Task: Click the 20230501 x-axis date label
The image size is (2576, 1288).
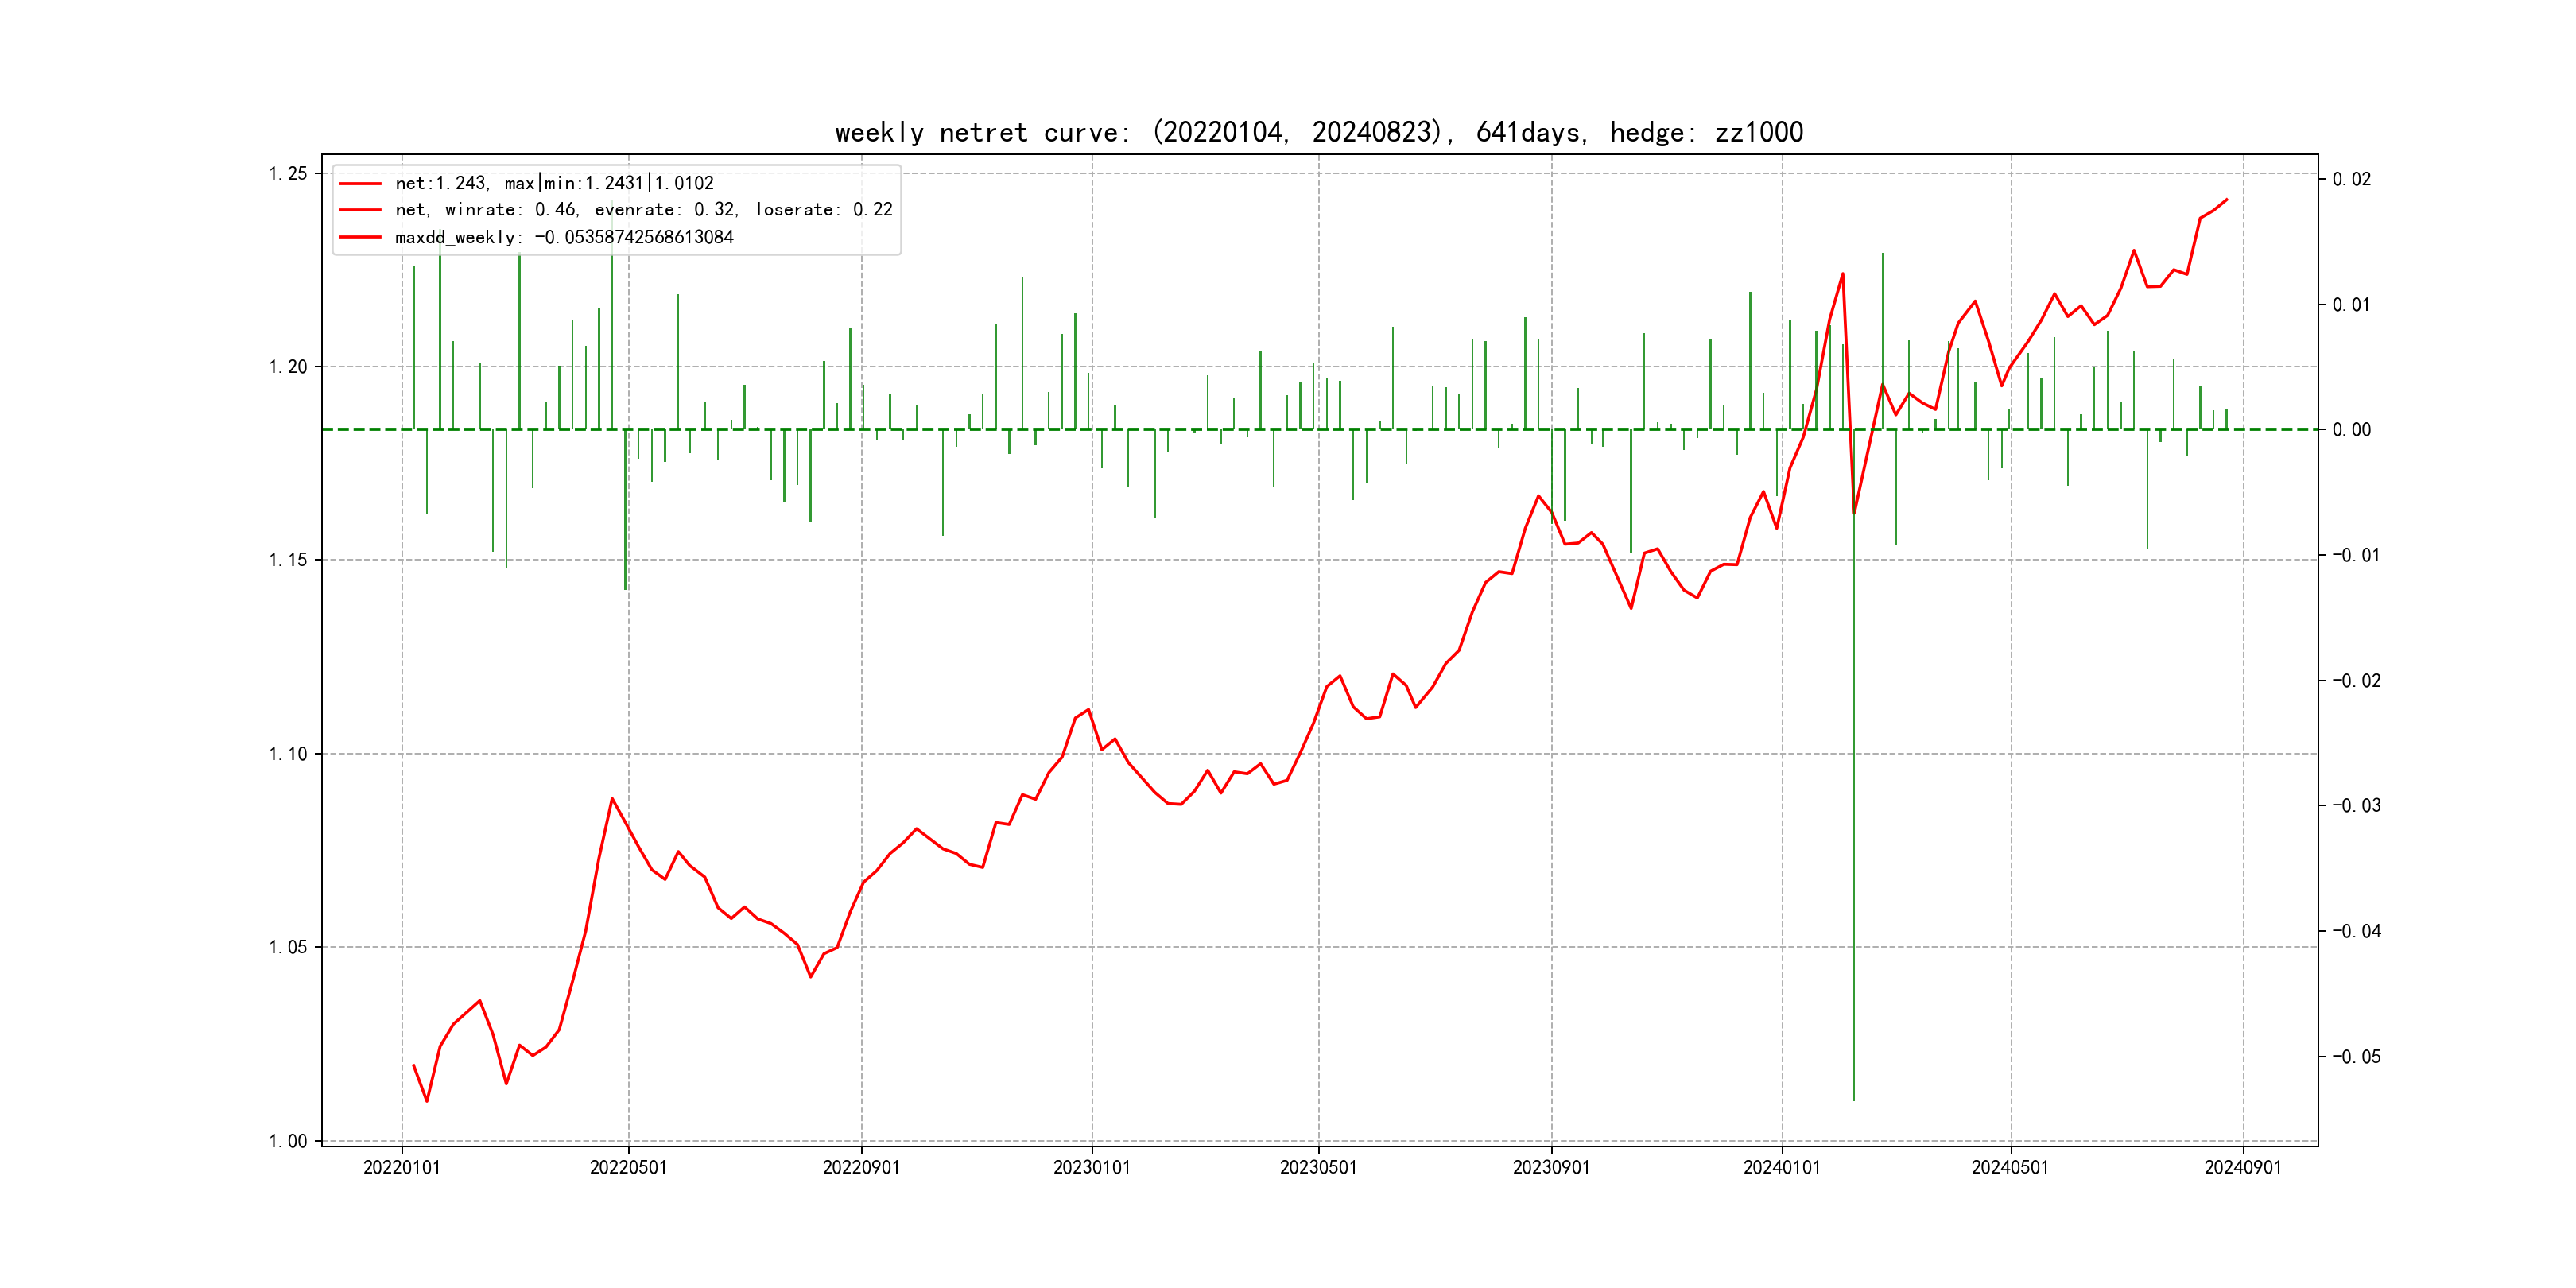Action: [1318, 1167]
